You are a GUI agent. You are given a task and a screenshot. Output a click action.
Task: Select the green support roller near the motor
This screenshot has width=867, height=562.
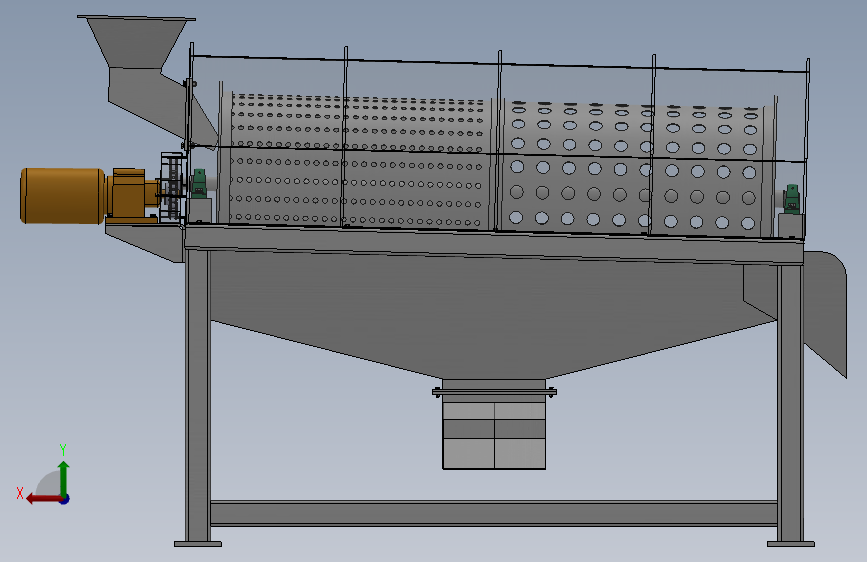[x=199, y=183]
